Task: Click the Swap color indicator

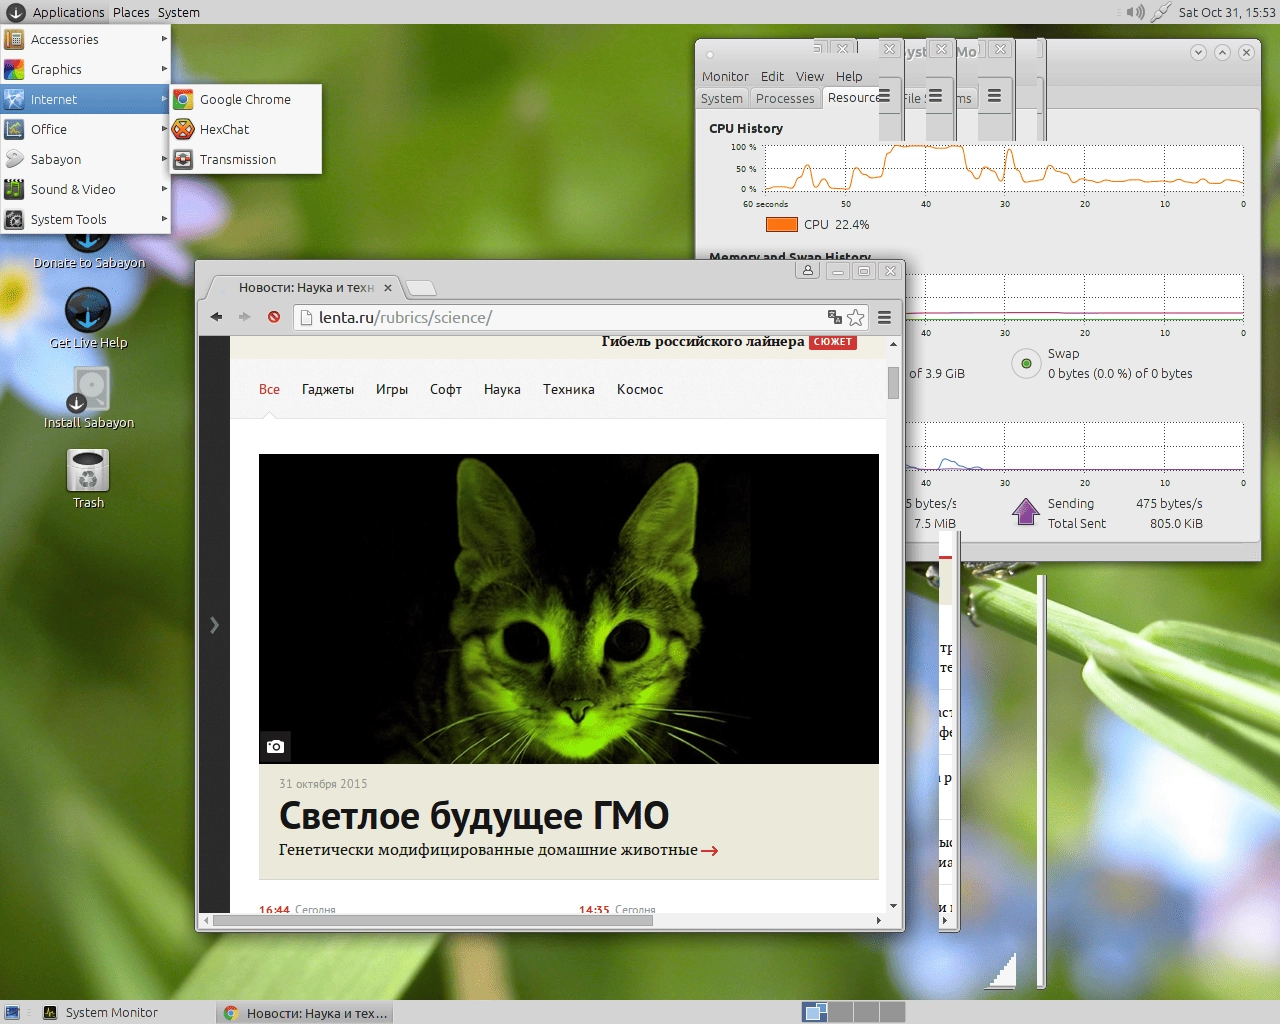Action: coord(1026,364)
